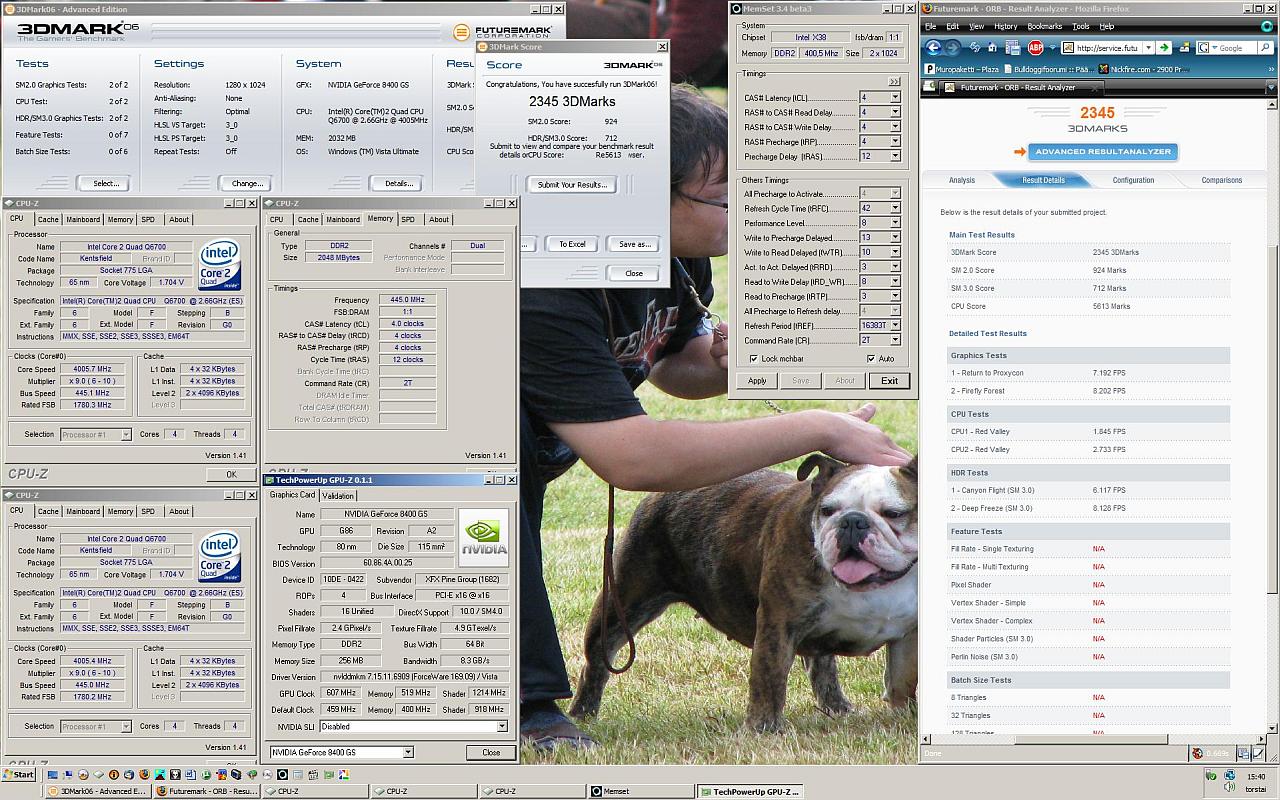Open Command Rate (CR) dropdown in MemSet
This screenshot has height=800, width=1280.
pyautogui.click(x=895, y=340)
